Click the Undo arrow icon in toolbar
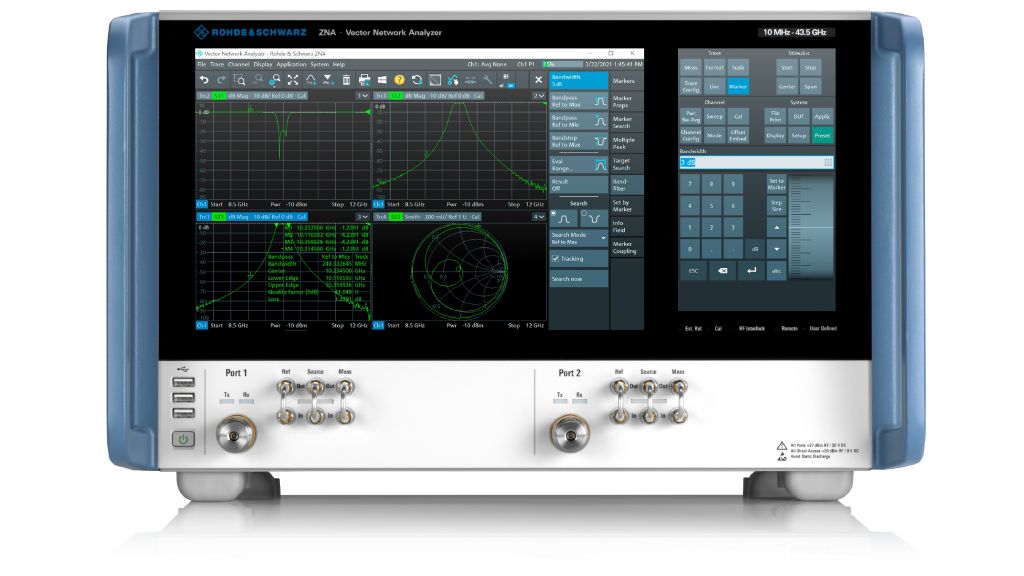 [x=204, y=80]
